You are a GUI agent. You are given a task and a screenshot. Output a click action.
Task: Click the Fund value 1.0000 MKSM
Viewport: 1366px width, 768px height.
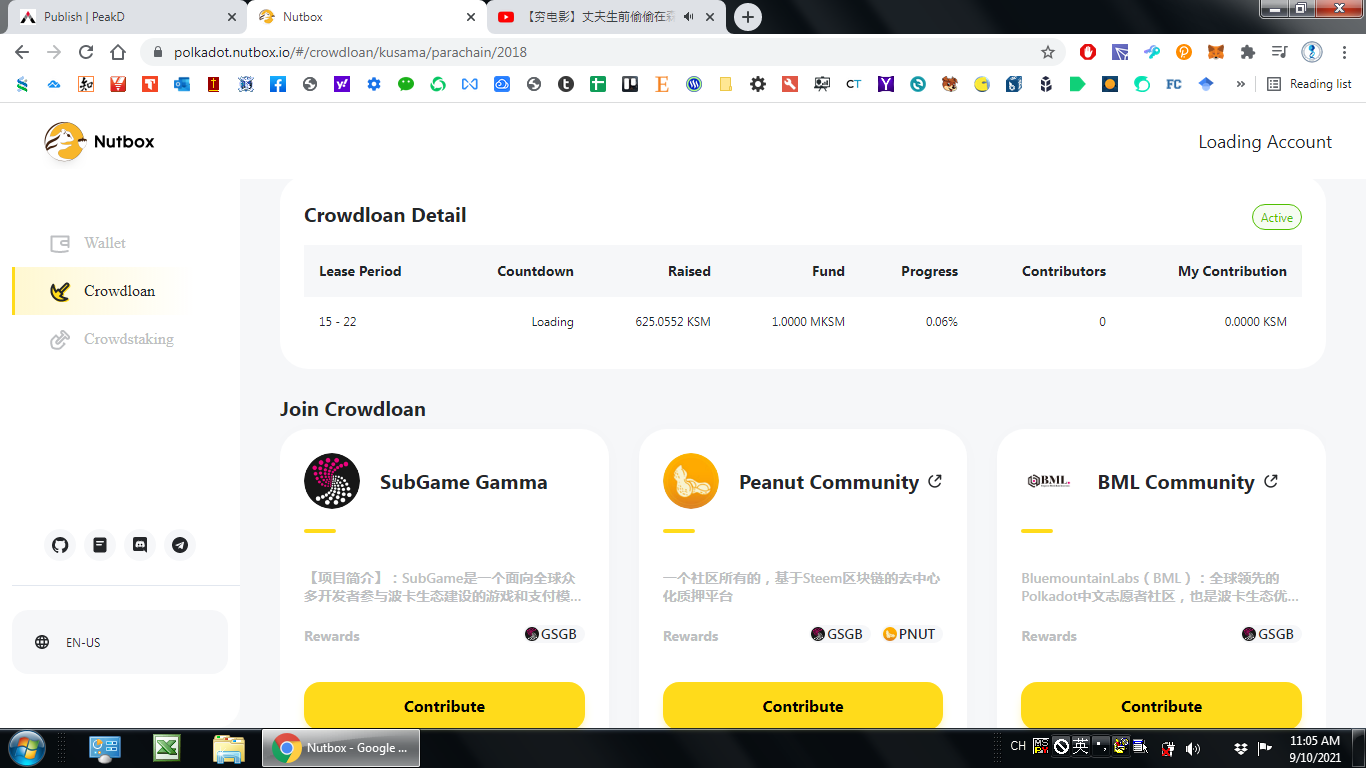(808, 322)
